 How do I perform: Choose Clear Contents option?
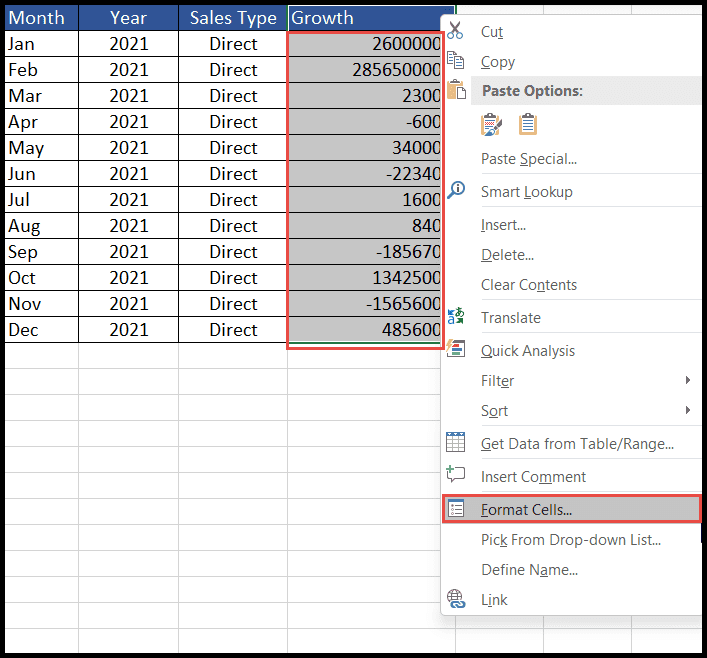point(528,285)
